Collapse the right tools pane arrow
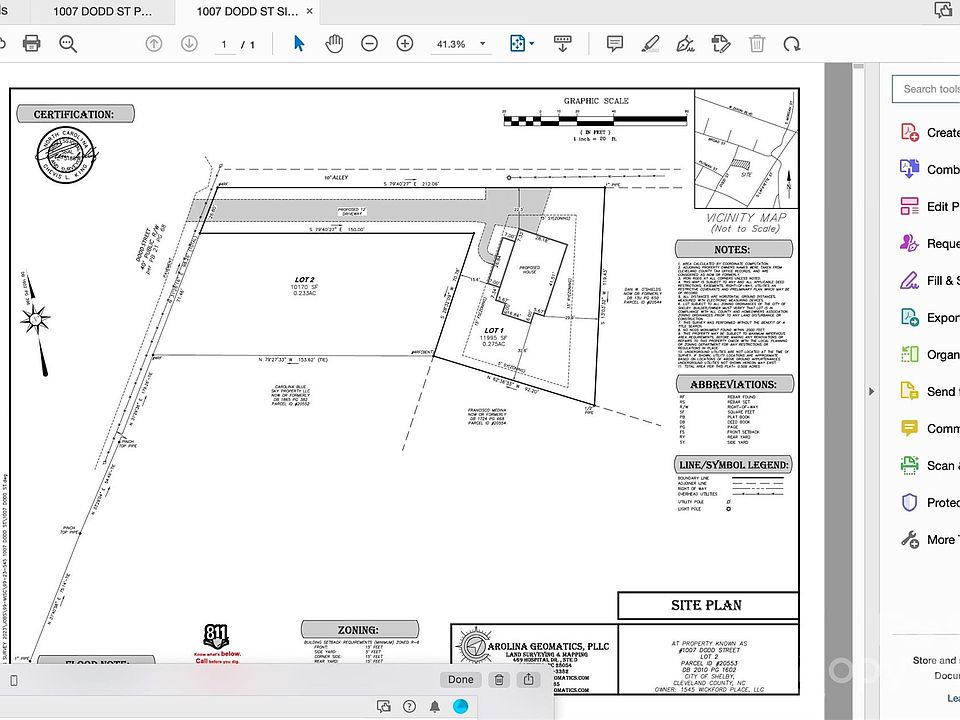The width and height of the screenshot is (960, 720). tap(872, 391)
